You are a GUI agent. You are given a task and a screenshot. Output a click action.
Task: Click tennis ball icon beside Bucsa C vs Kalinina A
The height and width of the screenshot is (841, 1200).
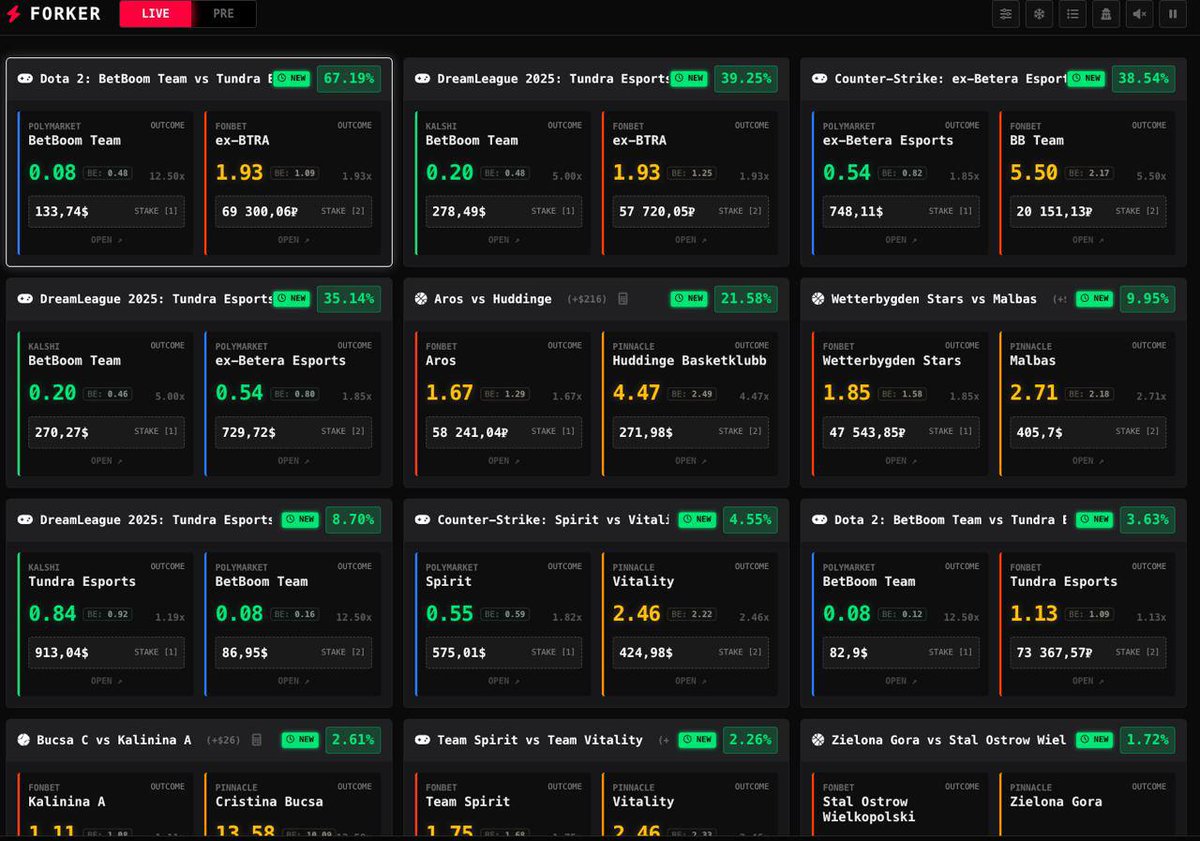coord(24,739)
